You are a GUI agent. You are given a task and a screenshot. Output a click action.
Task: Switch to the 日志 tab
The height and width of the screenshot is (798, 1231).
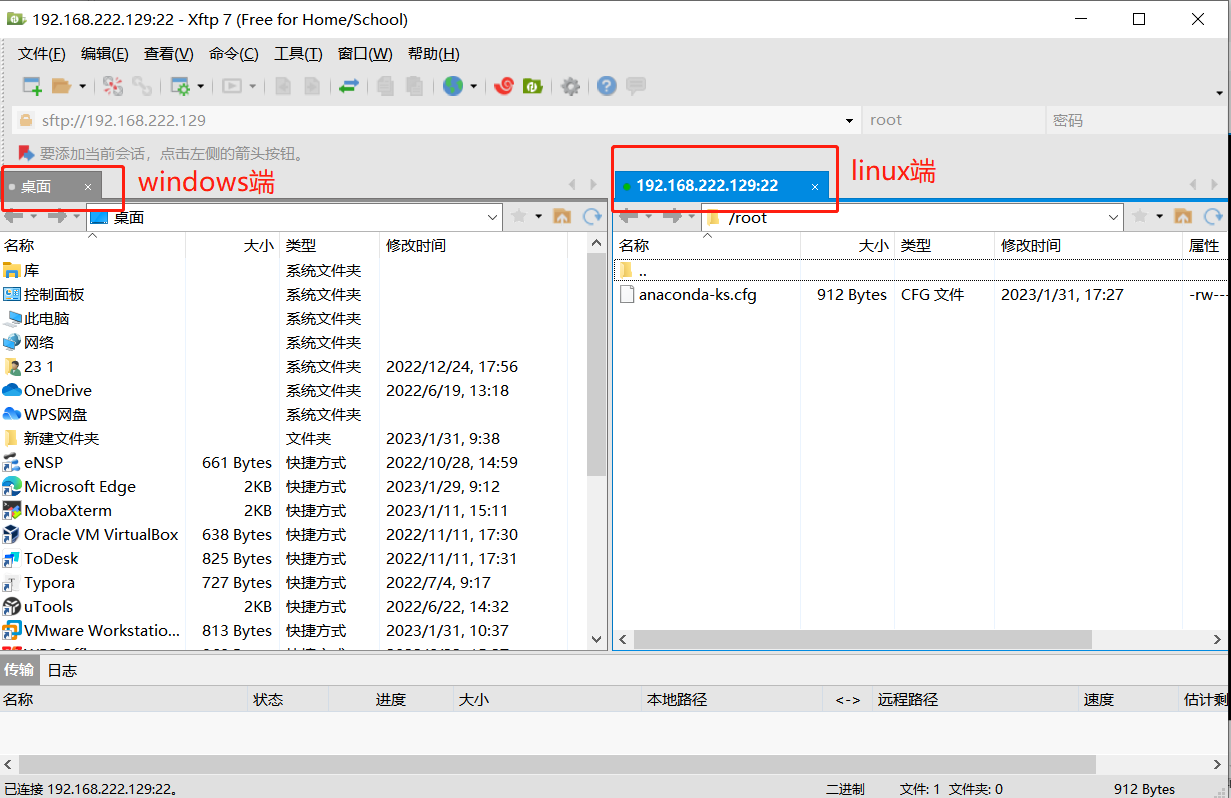click(62, 670)
